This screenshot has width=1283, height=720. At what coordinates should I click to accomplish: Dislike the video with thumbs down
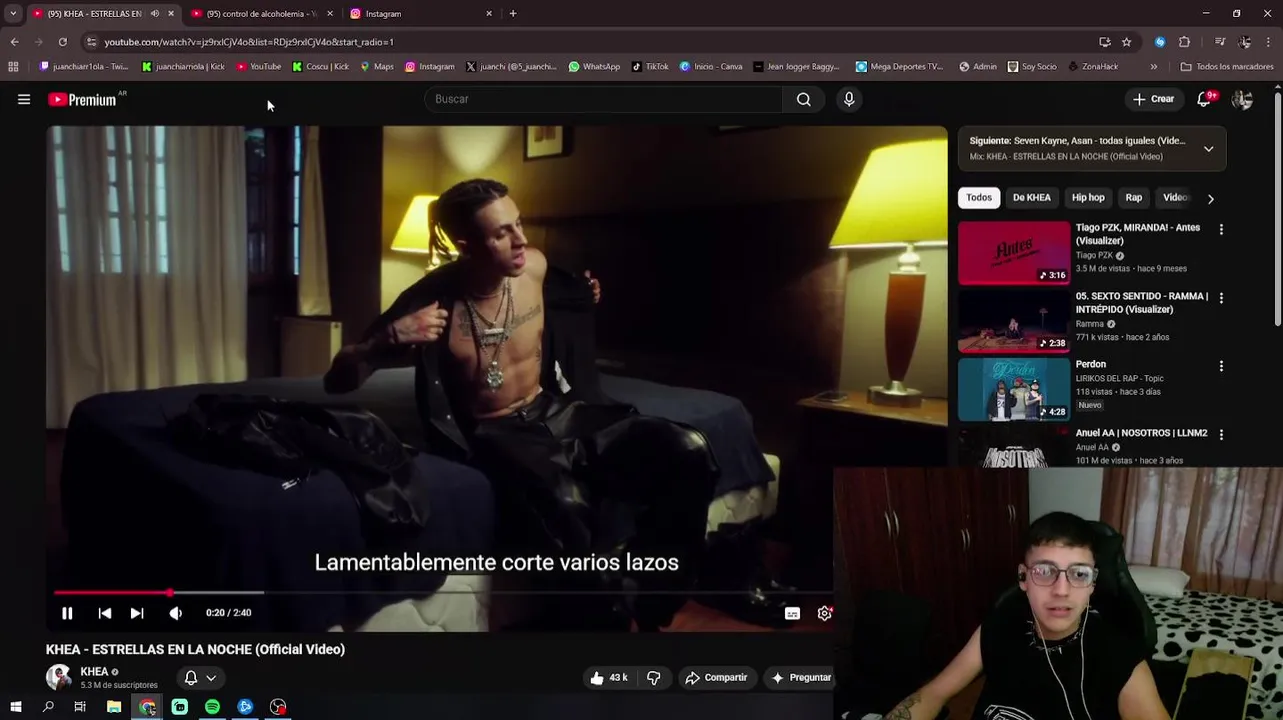pos(653,678)
